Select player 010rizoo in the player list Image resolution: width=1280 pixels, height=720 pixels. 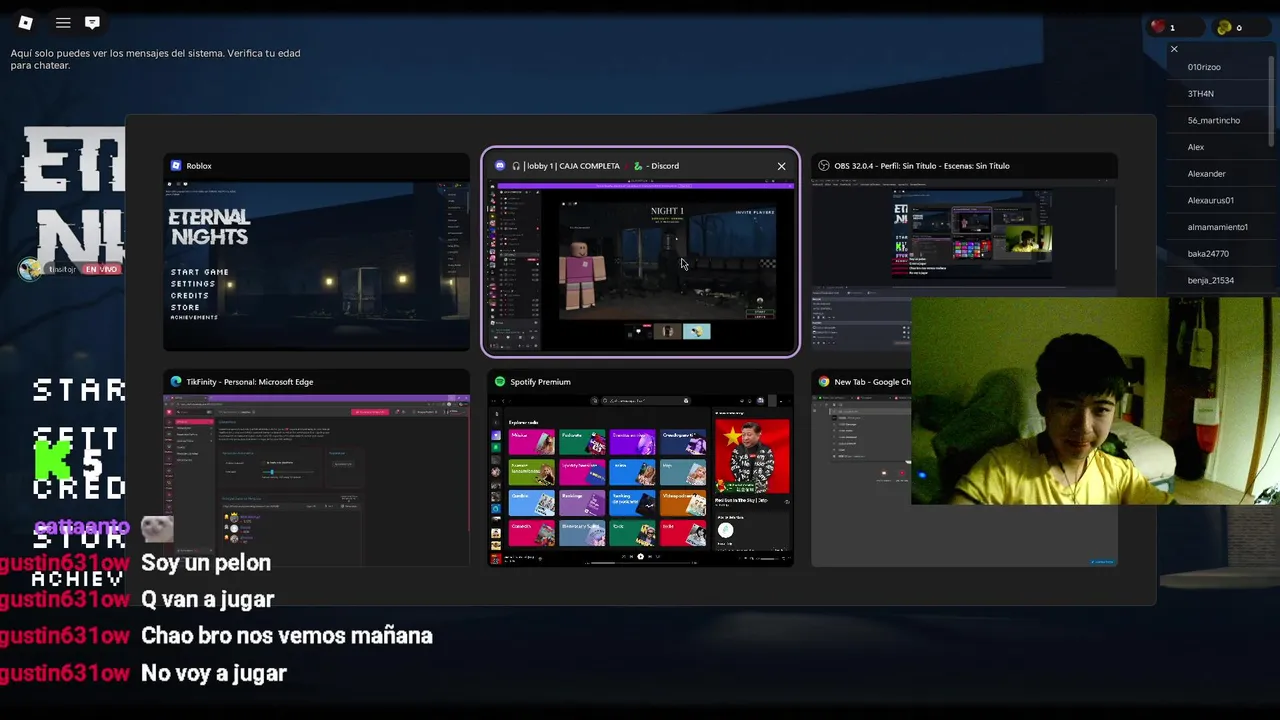1204,67
